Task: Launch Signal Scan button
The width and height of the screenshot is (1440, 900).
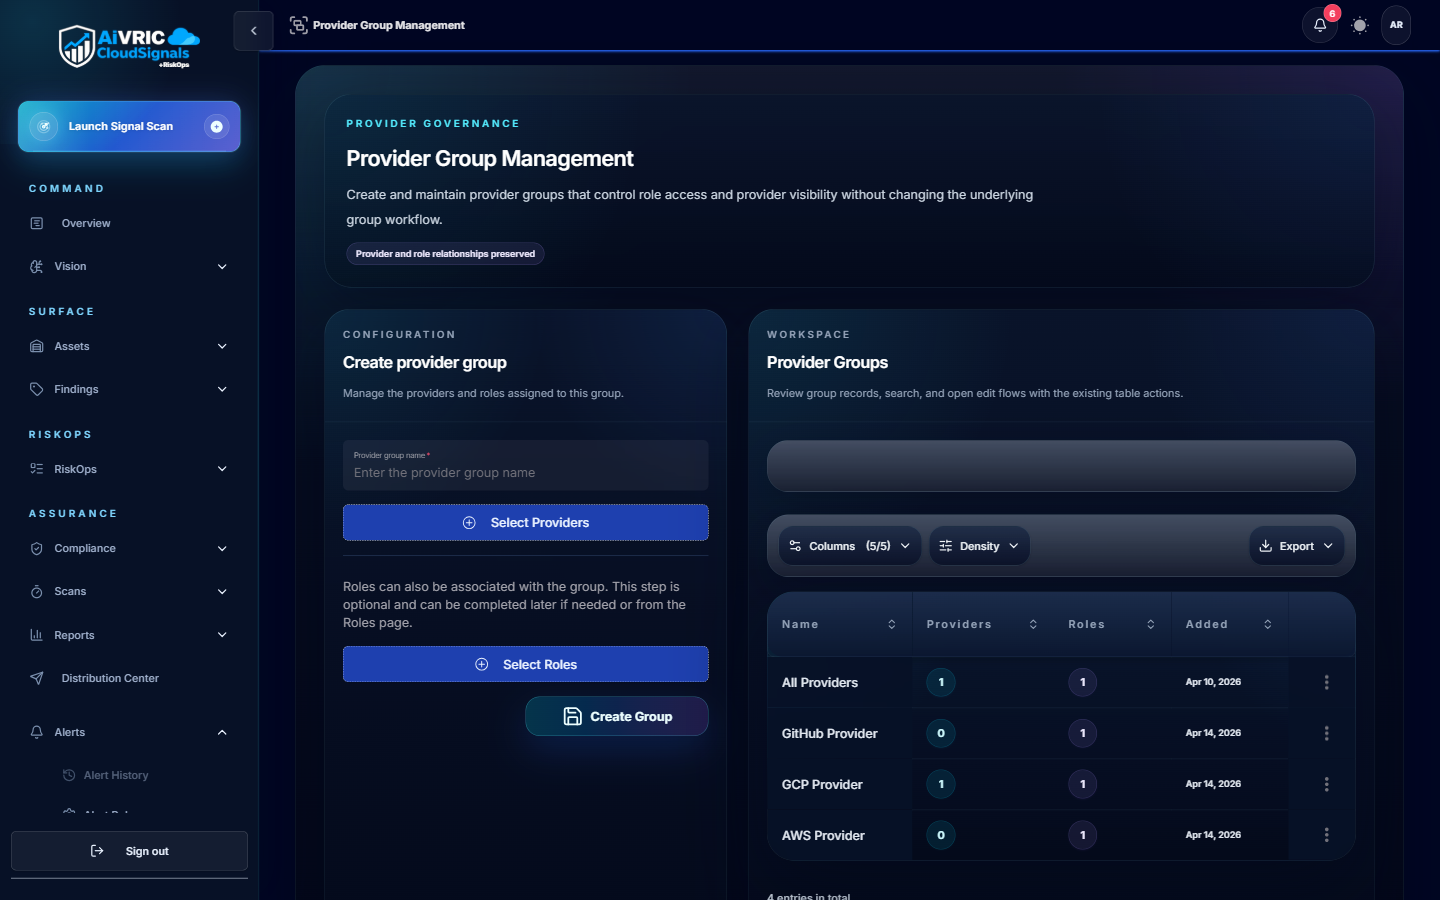Action: tap(129, 126)
